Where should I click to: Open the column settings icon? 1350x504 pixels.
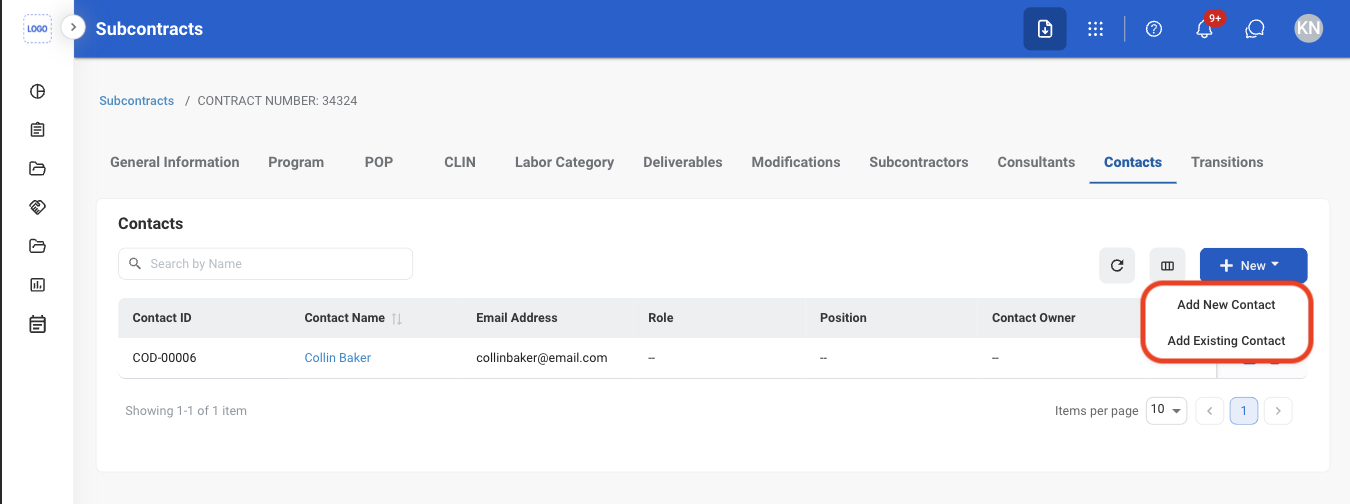(x=1167, y=266)
